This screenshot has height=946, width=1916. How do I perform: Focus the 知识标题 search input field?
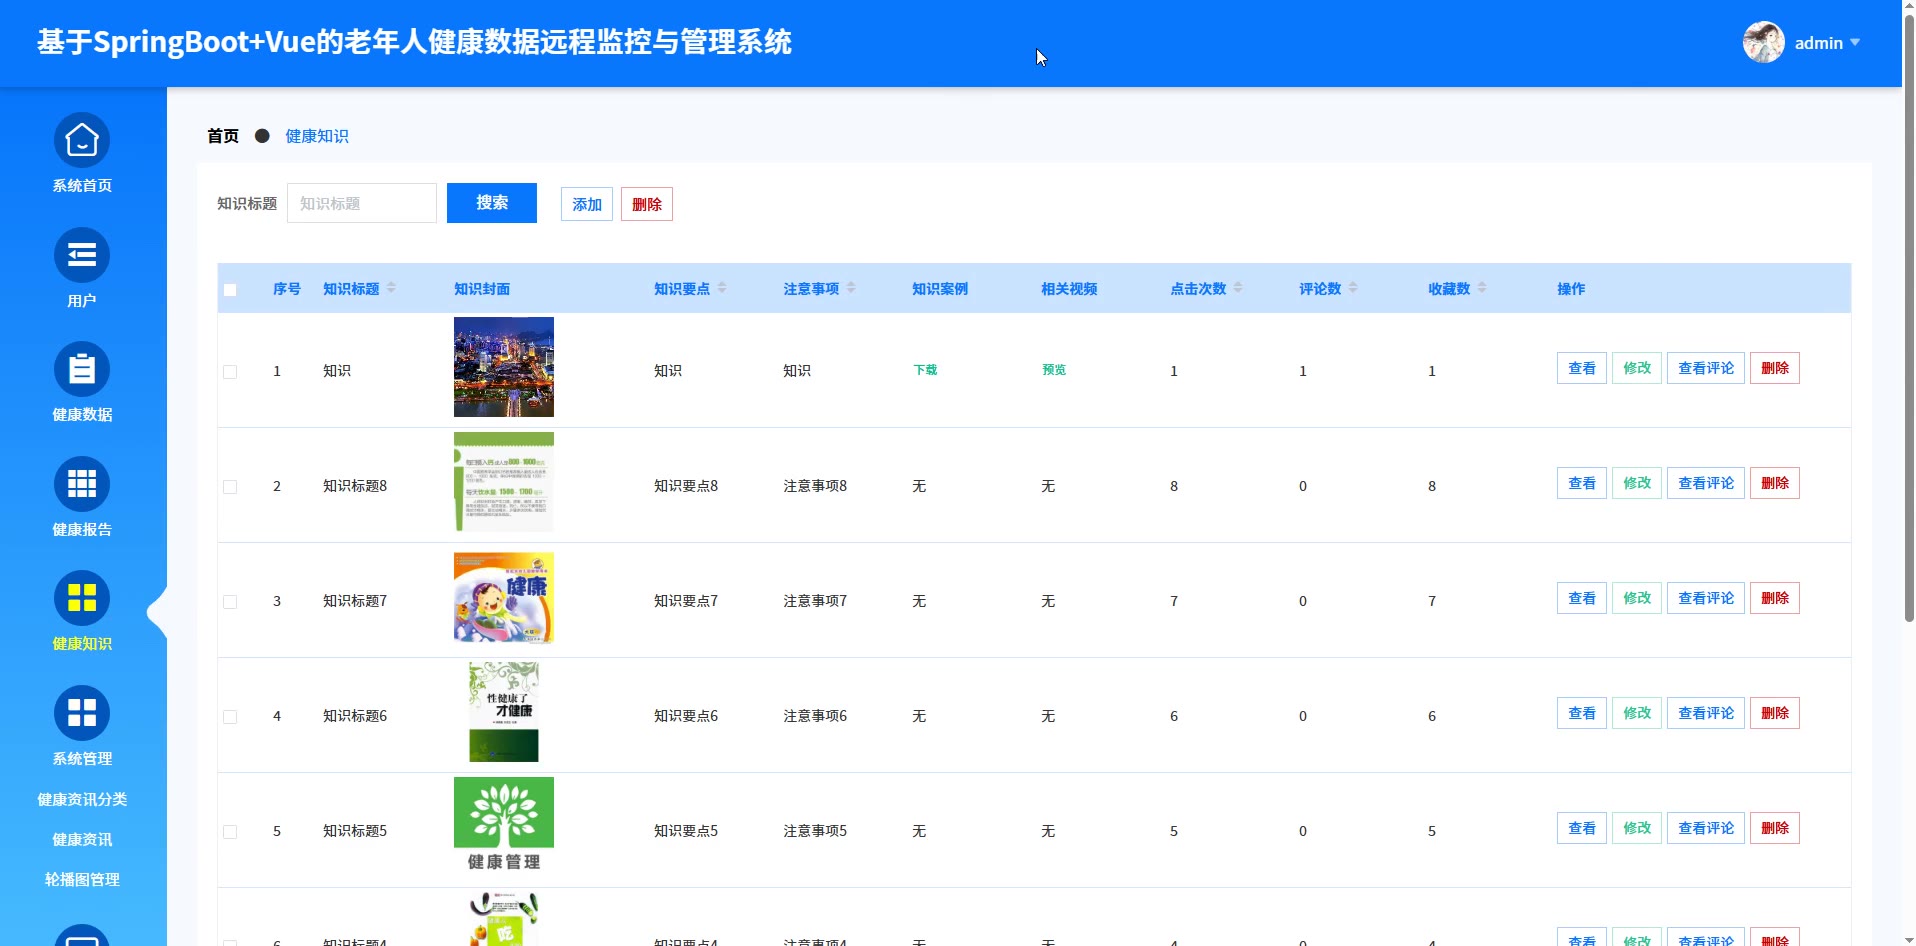click(362, 203)
